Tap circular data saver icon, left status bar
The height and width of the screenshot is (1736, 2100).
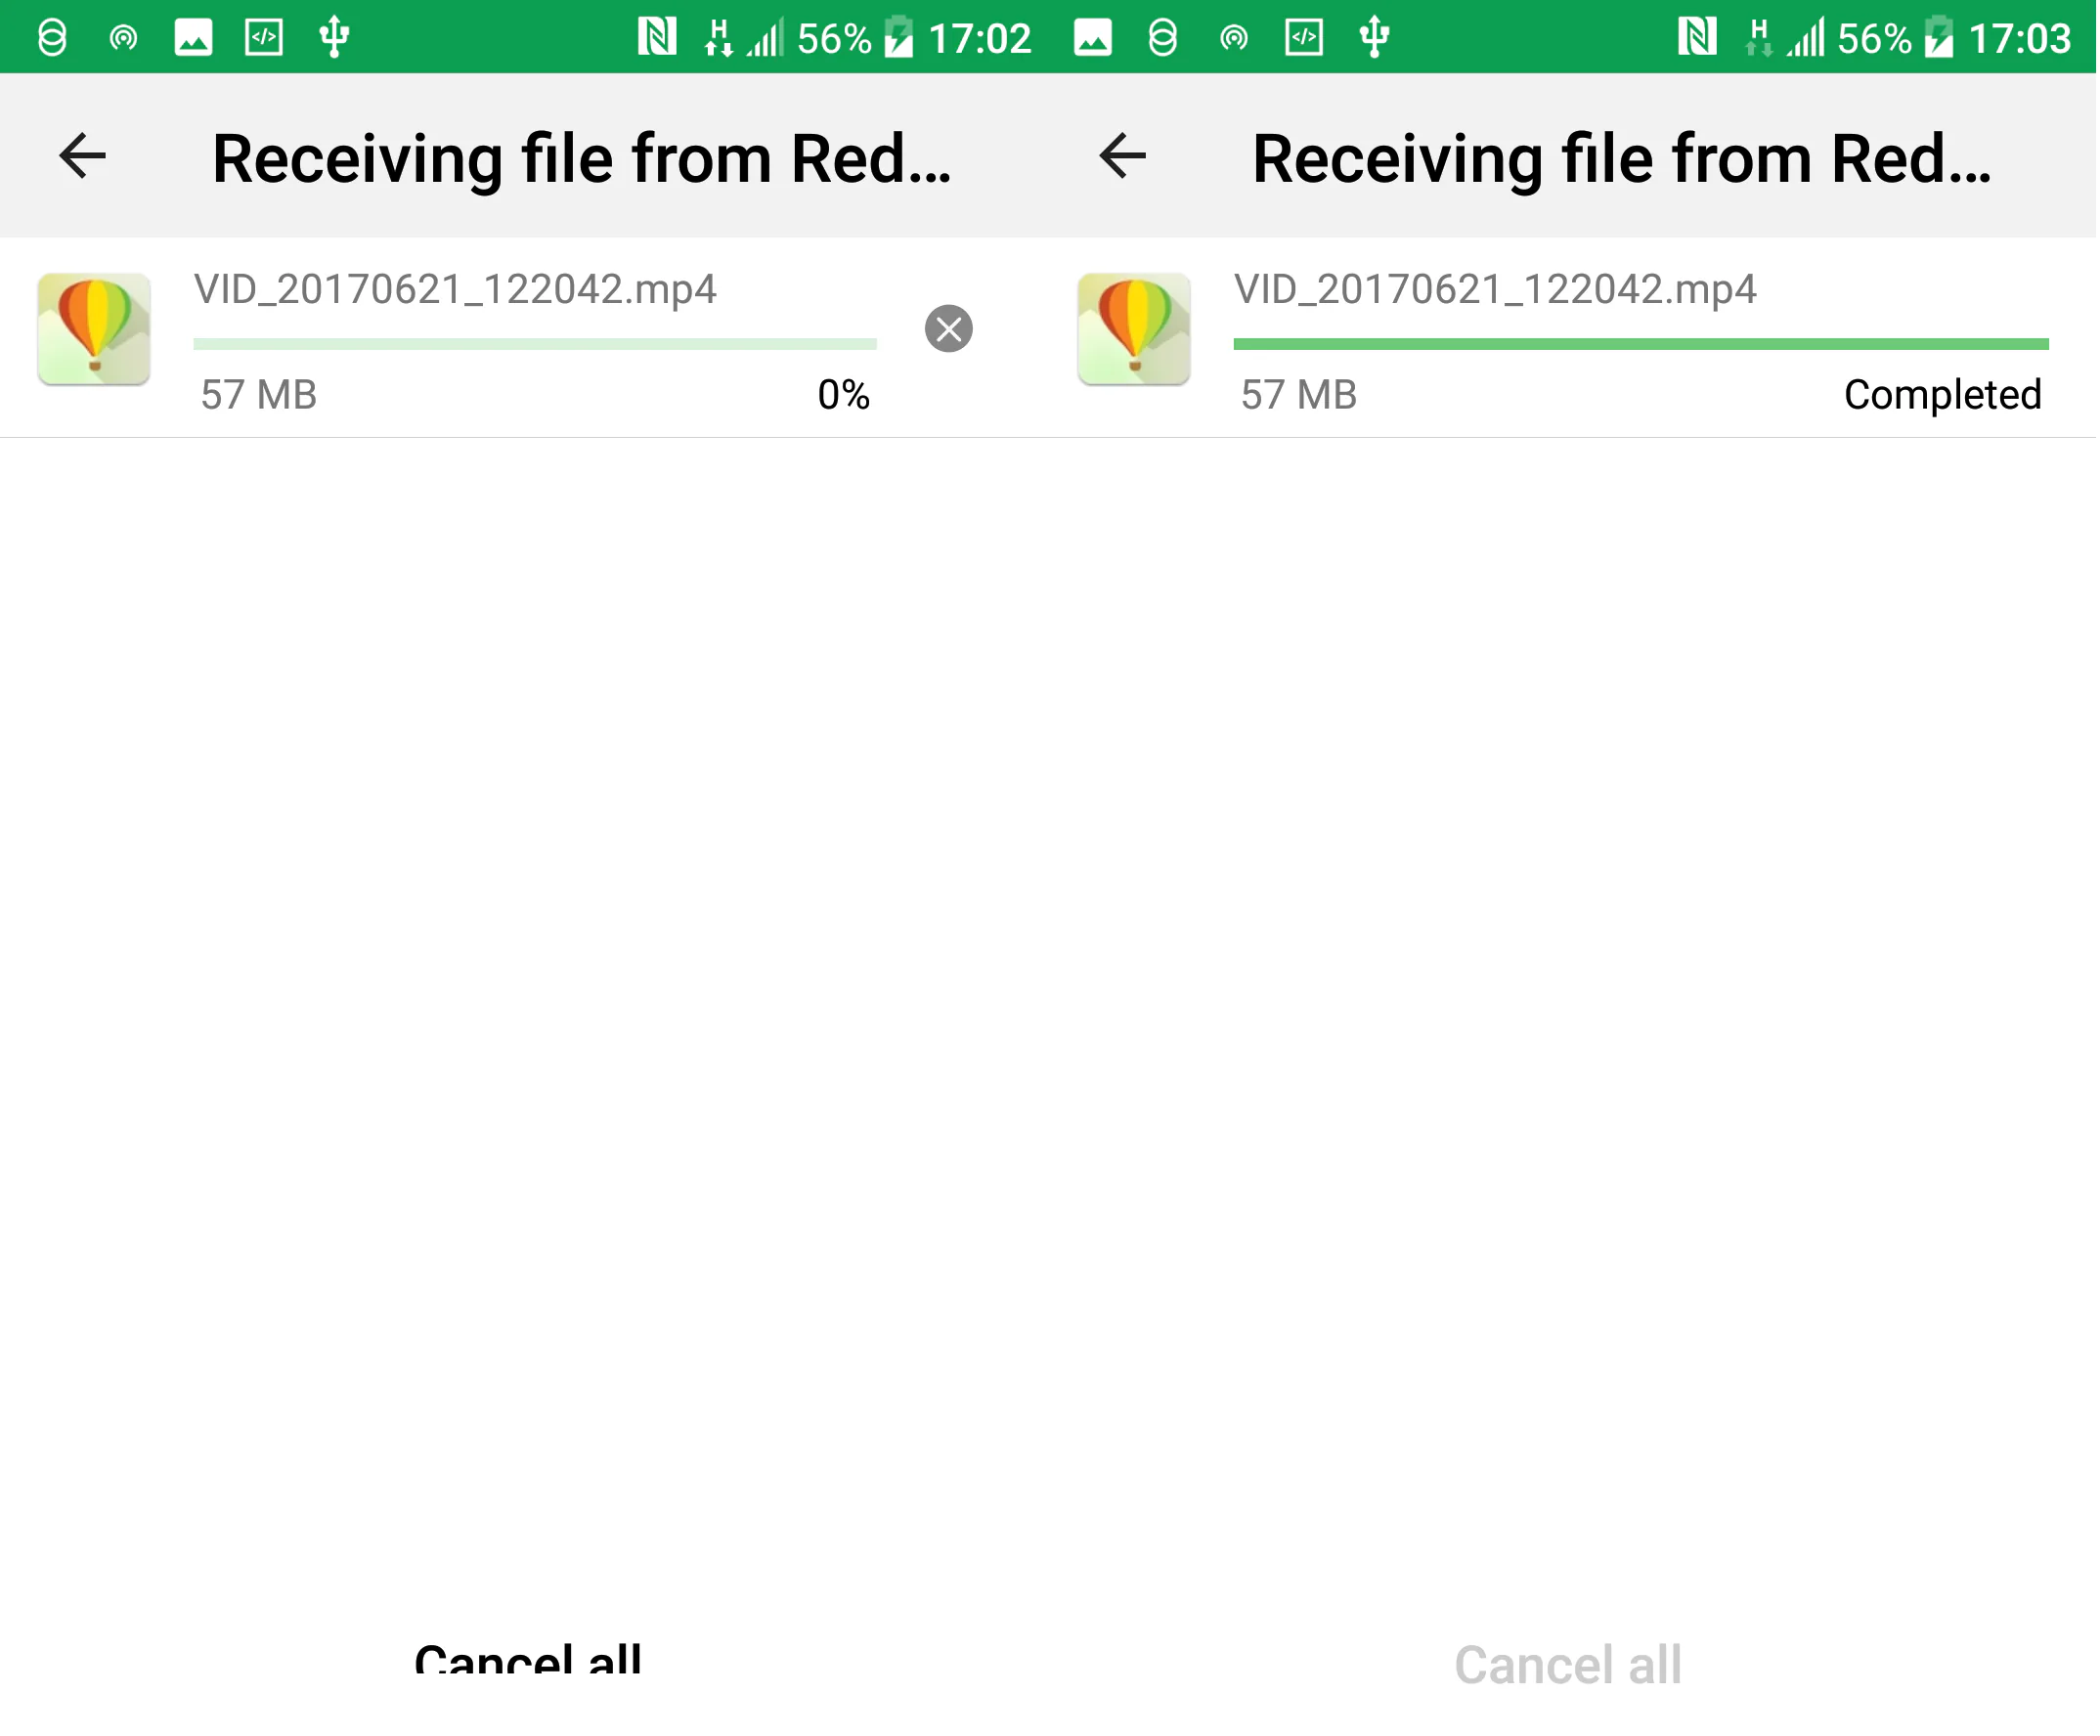tap(52, 38)
